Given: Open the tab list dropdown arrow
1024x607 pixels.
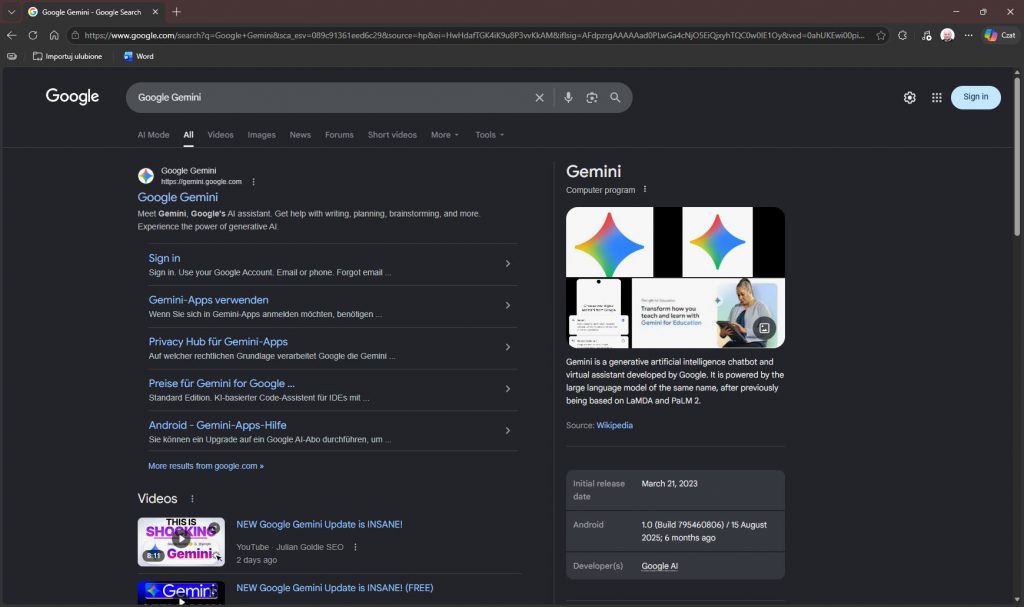Looking at the screenshot, I should point(11,12).
